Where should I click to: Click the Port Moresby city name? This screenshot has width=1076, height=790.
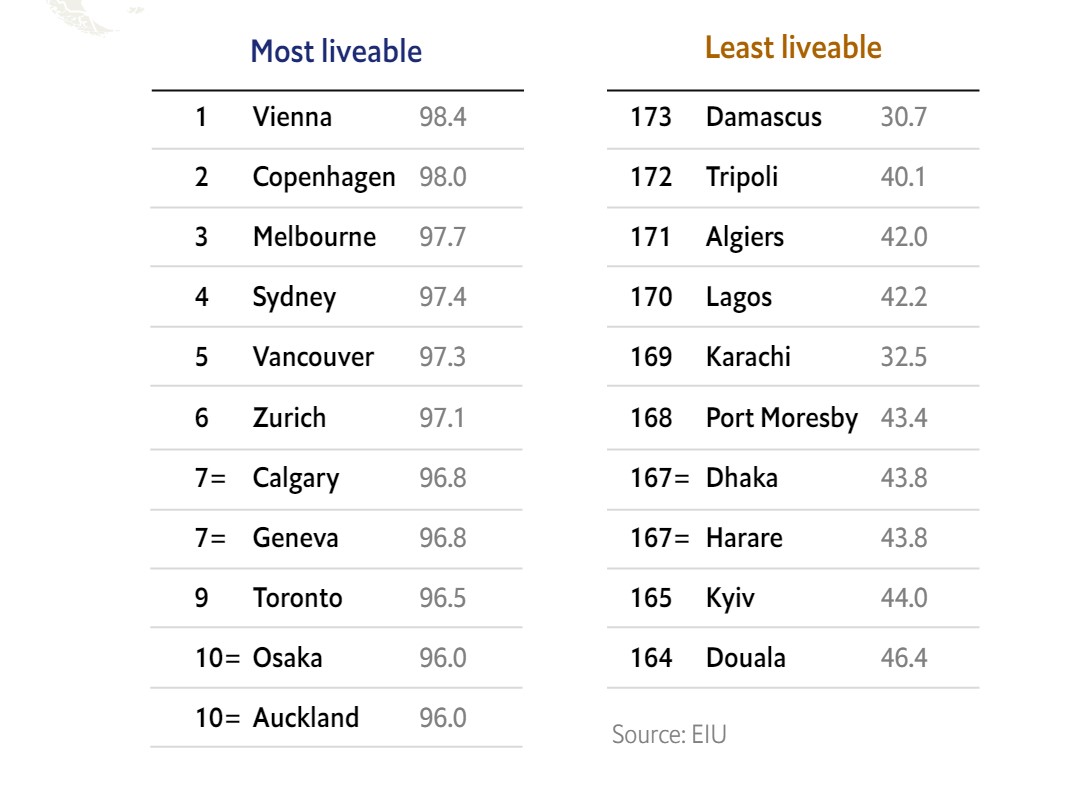(x=782, y=417)
